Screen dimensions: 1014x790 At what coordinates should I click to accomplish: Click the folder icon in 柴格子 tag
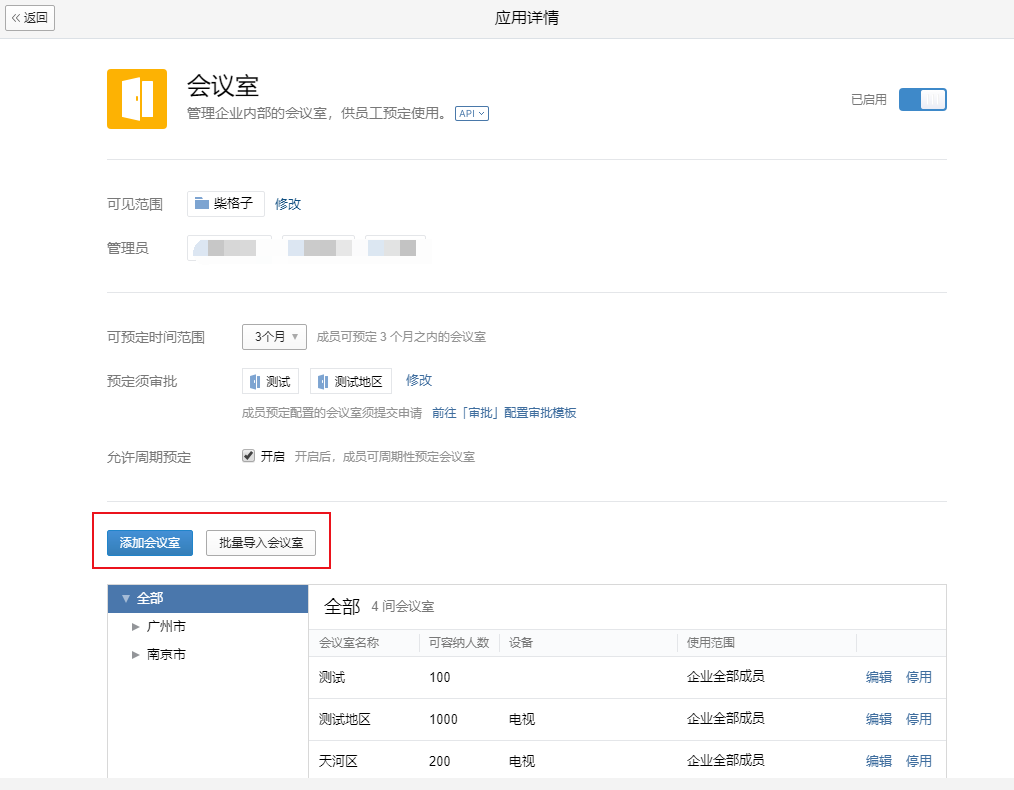[202, 204]
